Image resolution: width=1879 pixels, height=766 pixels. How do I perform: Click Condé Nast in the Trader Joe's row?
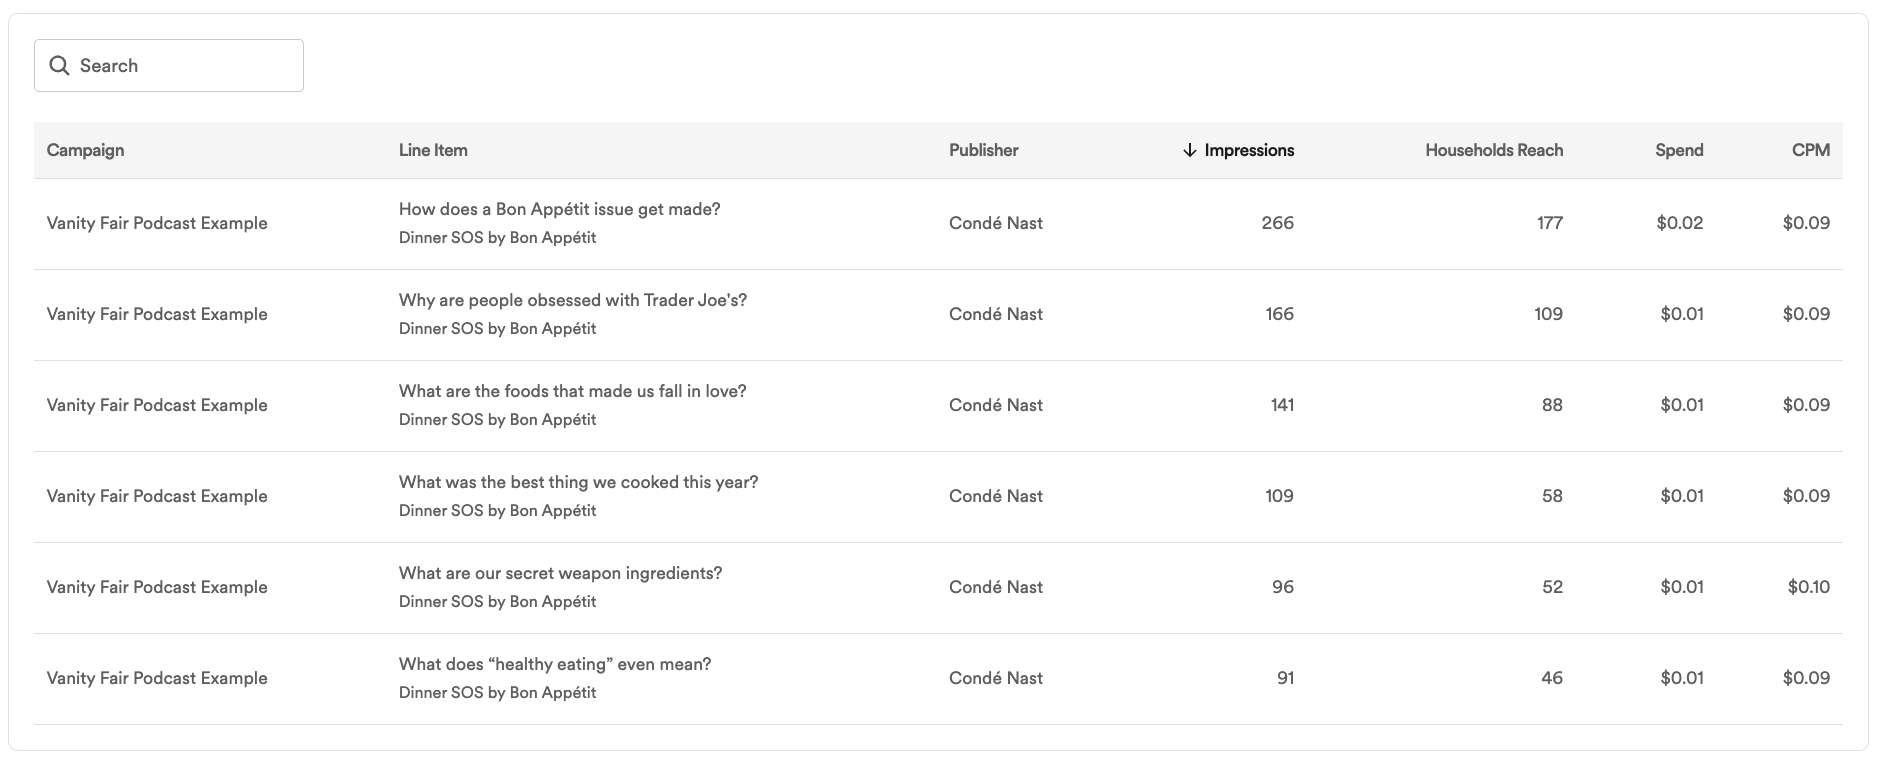coord(996,314)
